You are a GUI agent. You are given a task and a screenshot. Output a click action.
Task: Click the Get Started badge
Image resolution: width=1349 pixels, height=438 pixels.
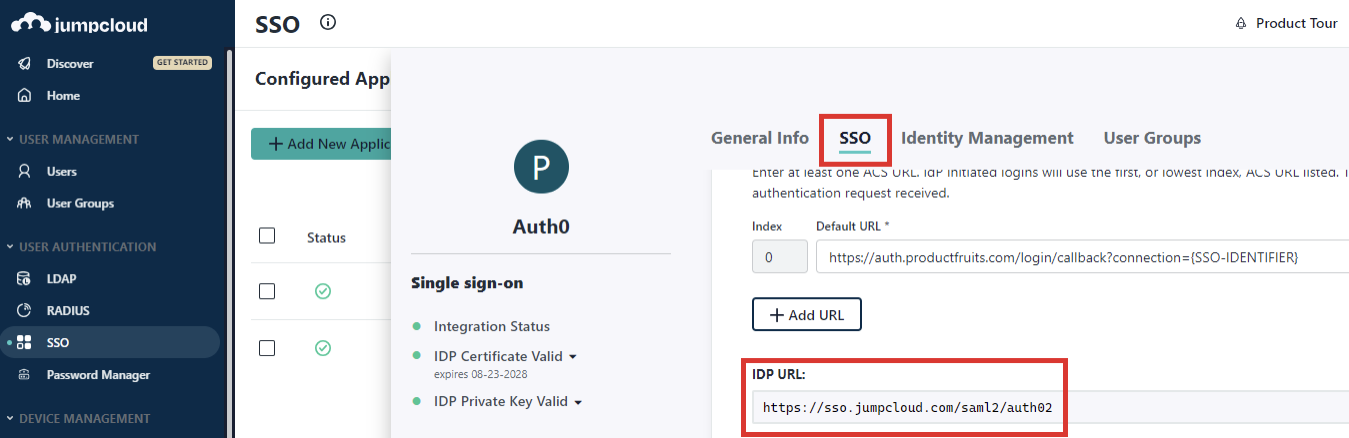[182, 62]
